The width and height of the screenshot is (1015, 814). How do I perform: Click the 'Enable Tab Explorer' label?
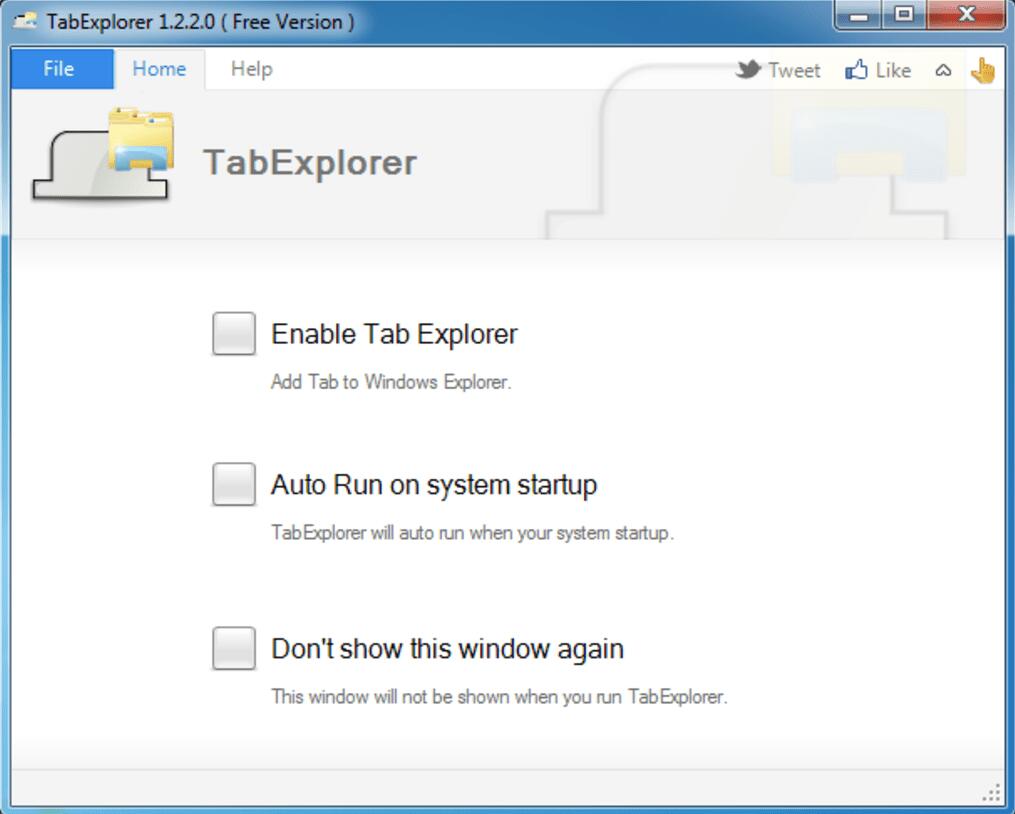(x=394, y=334)
